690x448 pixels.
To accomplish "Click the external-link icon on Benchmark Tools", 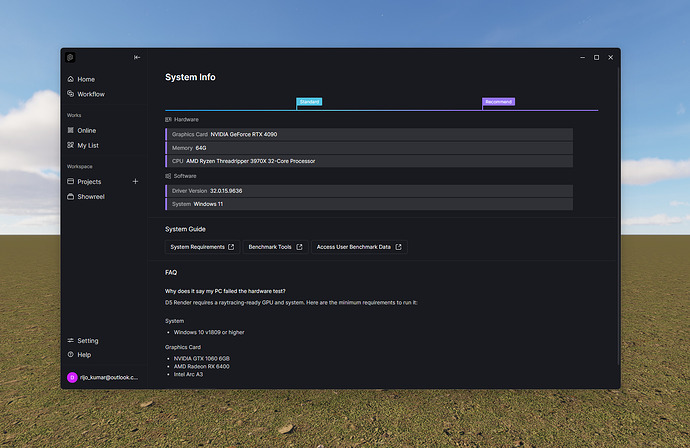I will pos(299,247).
